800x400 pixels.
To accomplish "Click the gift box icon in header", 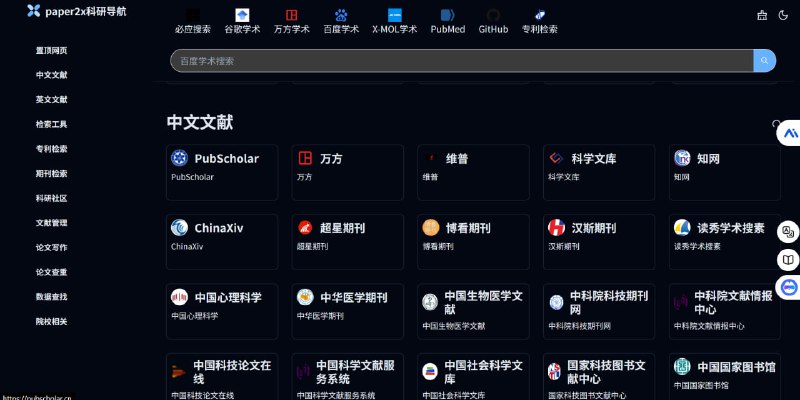I will tap(762, 15).
